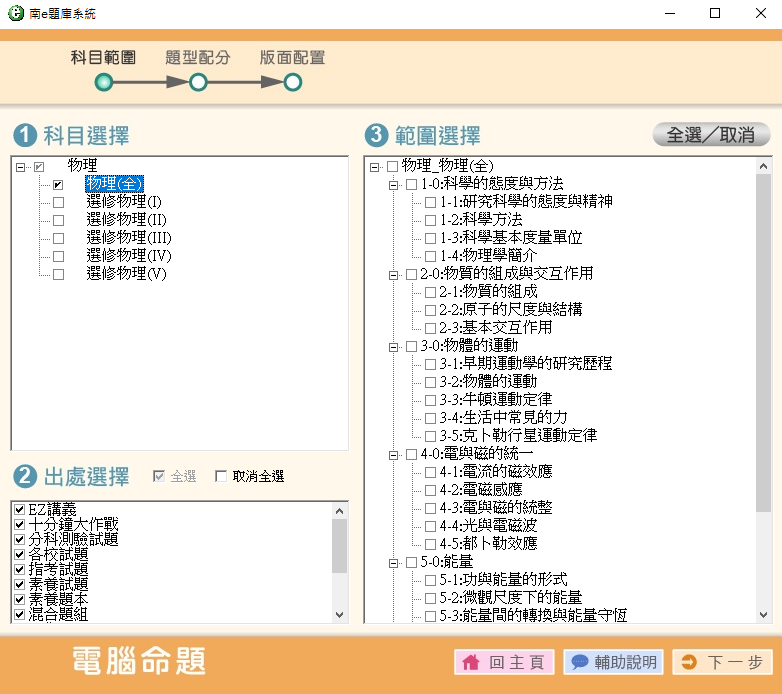Check 1-4:物理學簡介 checkbox
The height and width of the screenshot is (694, 782).
pos(430,256)
